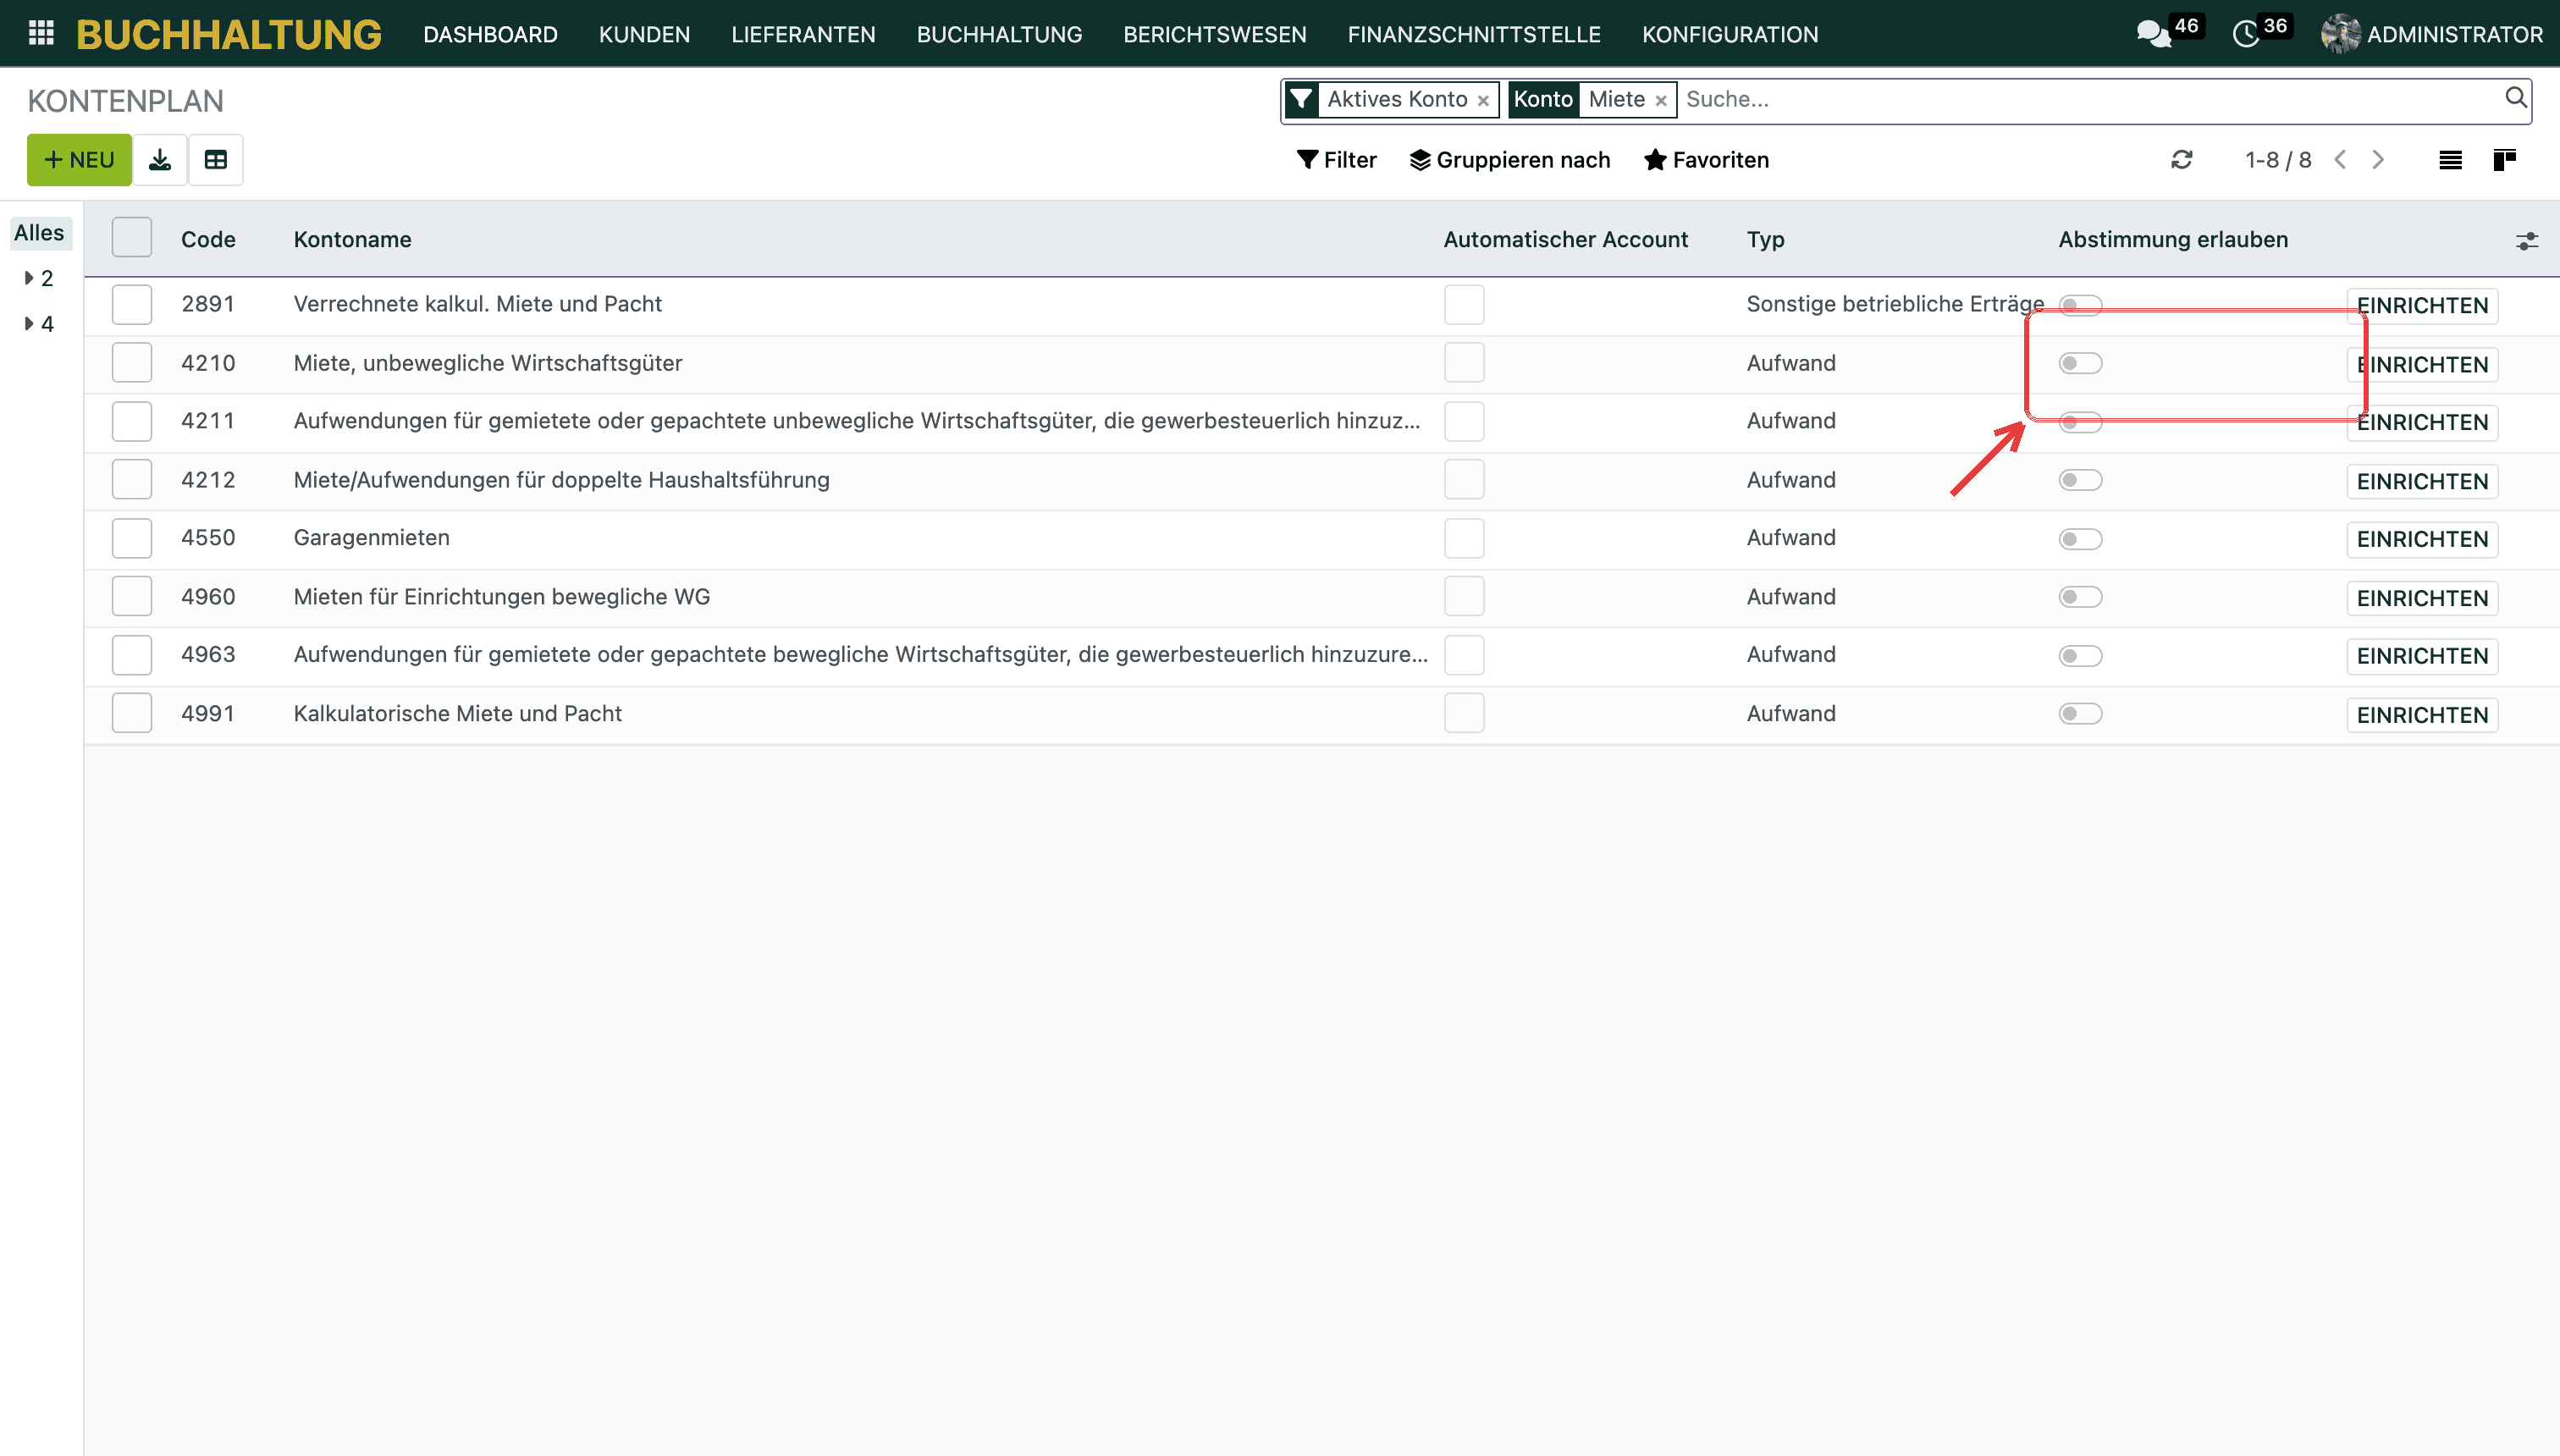Open the Dashboard menu

(490, 35)
